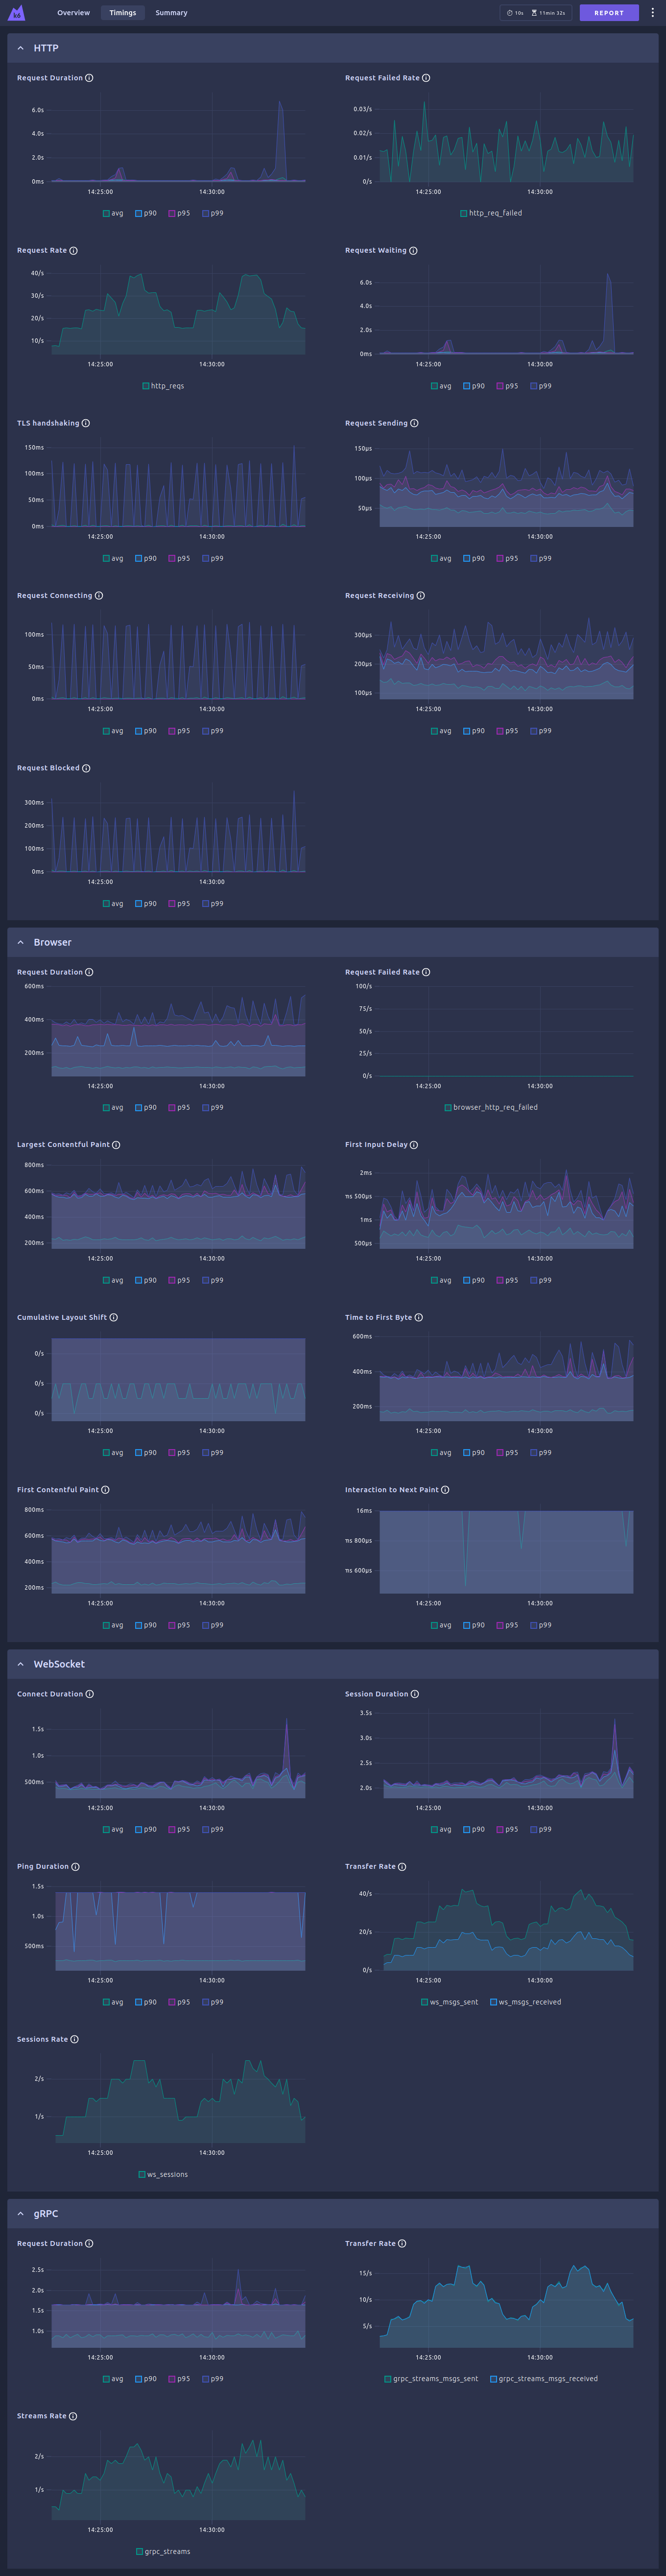This screenshot has height=2576, width=666.
Task: Show info for TLS handshaking
Action: click(85, 423)
